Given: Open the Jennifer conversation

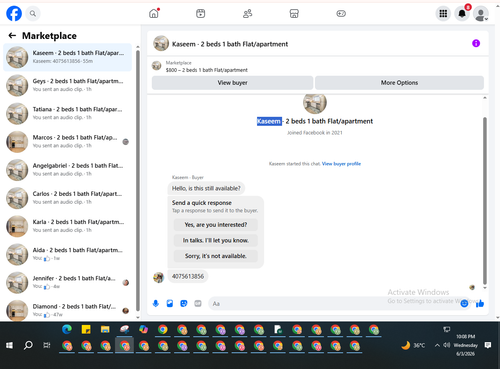Looking at the screenshot, I should tap(67, 282).
